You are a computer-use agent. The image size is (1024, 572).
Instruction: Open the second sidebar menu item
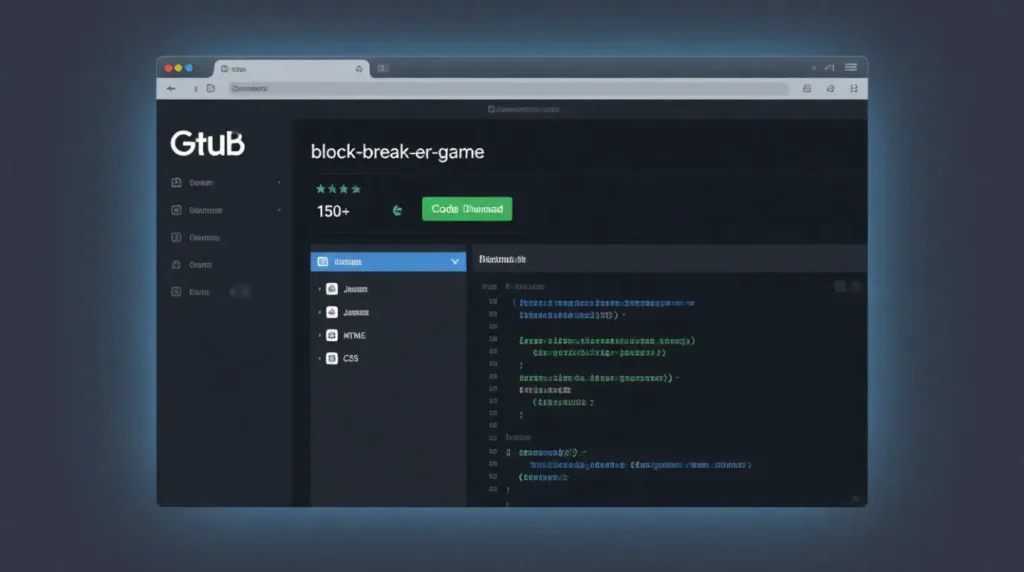[225, 210]
